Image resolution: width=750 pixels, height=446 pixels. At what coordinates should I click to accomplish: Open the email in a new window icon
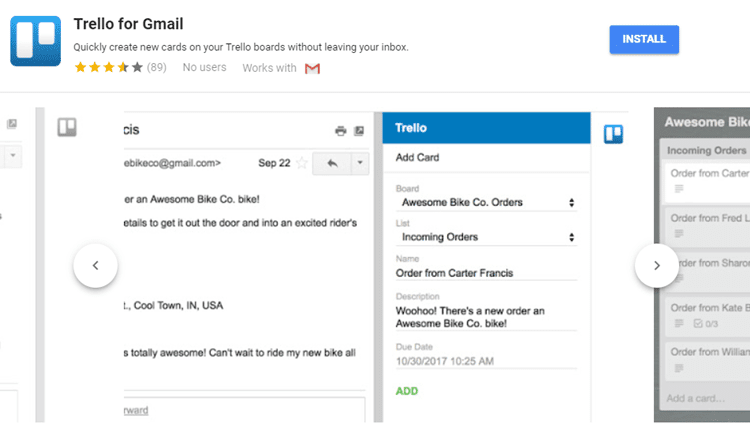[359, 131]
